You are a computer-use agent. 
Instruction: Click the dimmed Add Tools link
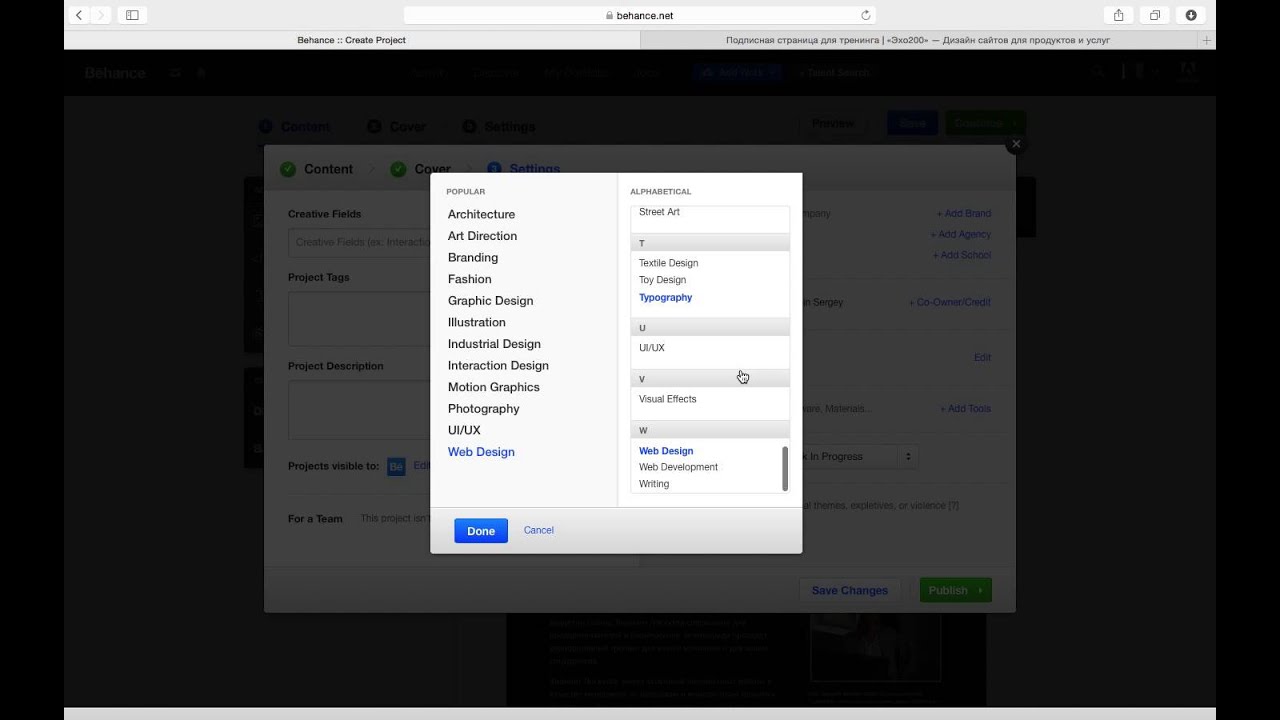click(965, 408)
